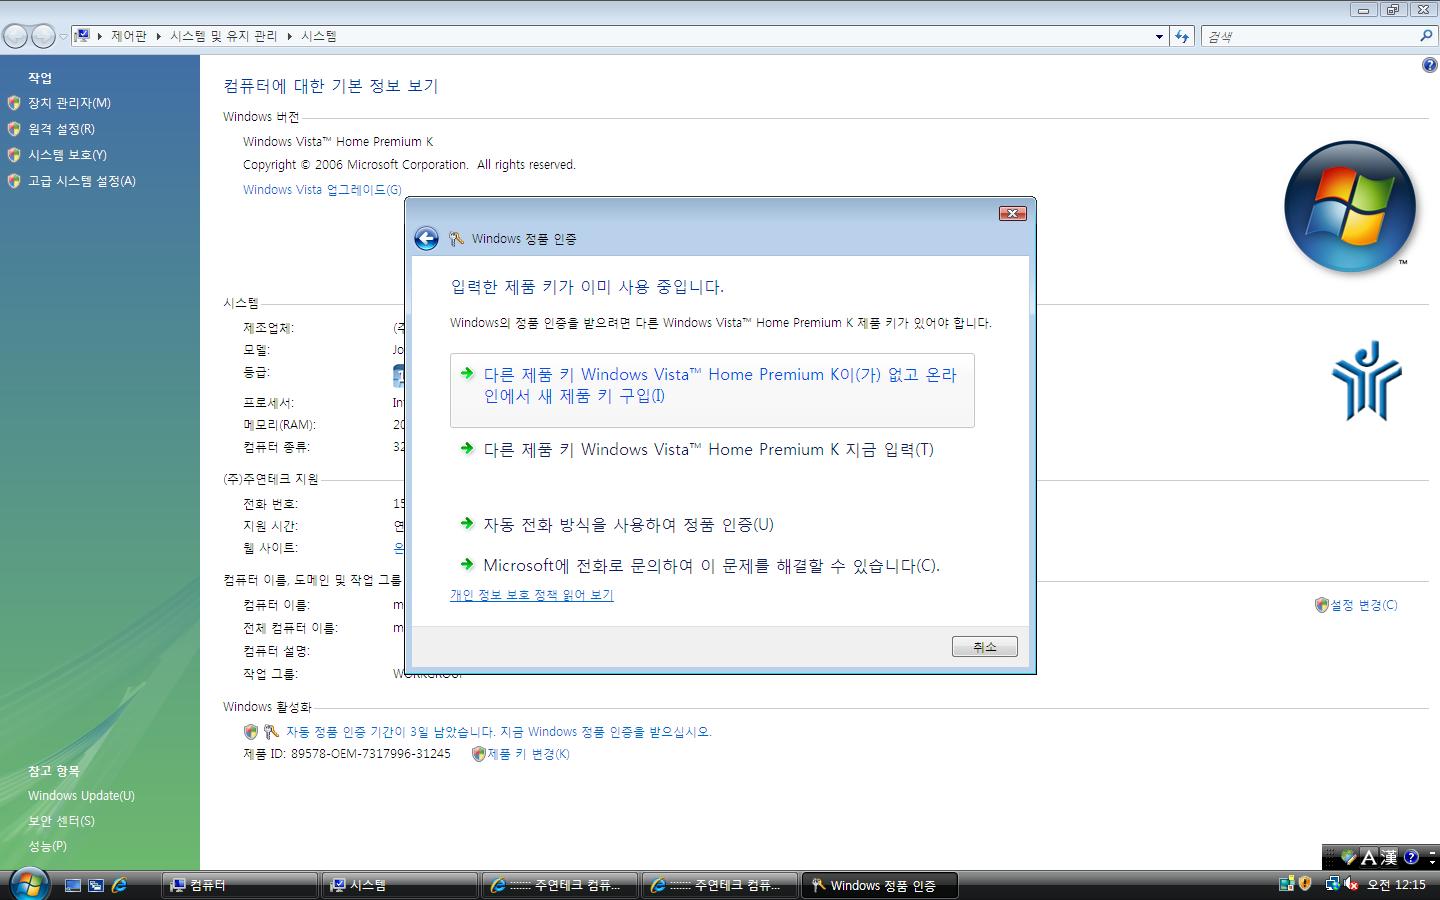Expand the arrow after 시스템 및 유지 관리
The image size is (1440, 900).
[x=290, y=36]
